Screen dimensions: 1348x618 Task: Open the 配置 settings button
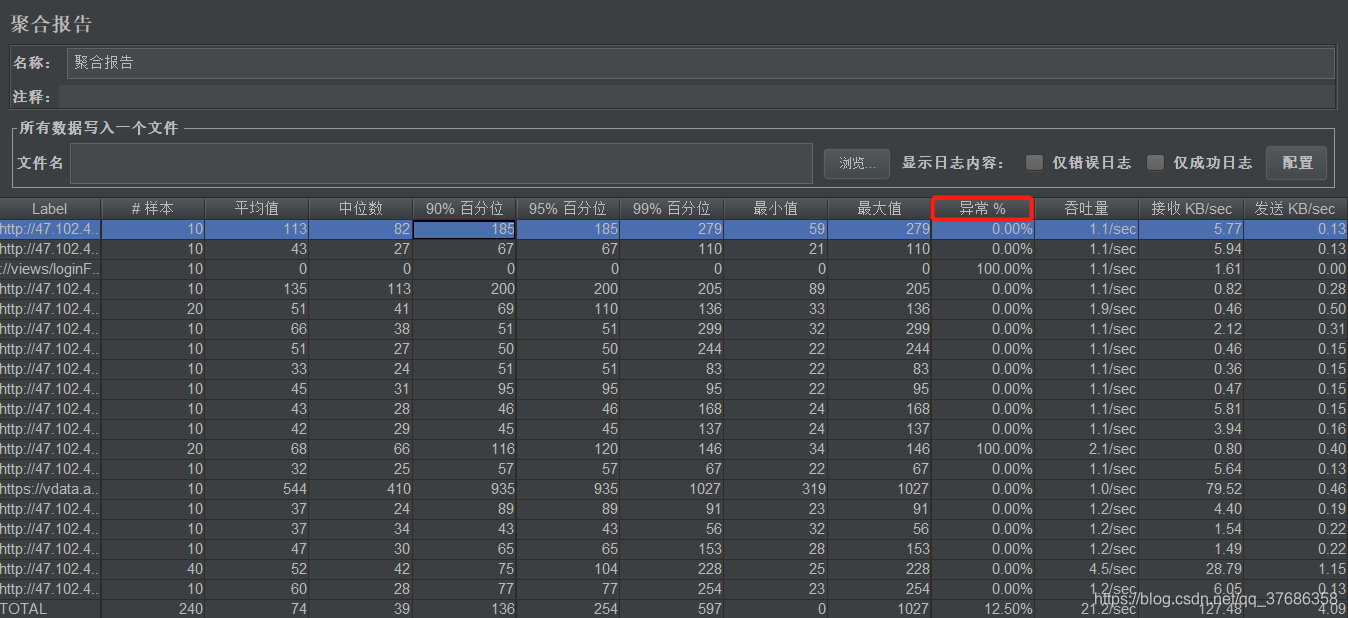pyautogui.click(x=1297, y=162)
